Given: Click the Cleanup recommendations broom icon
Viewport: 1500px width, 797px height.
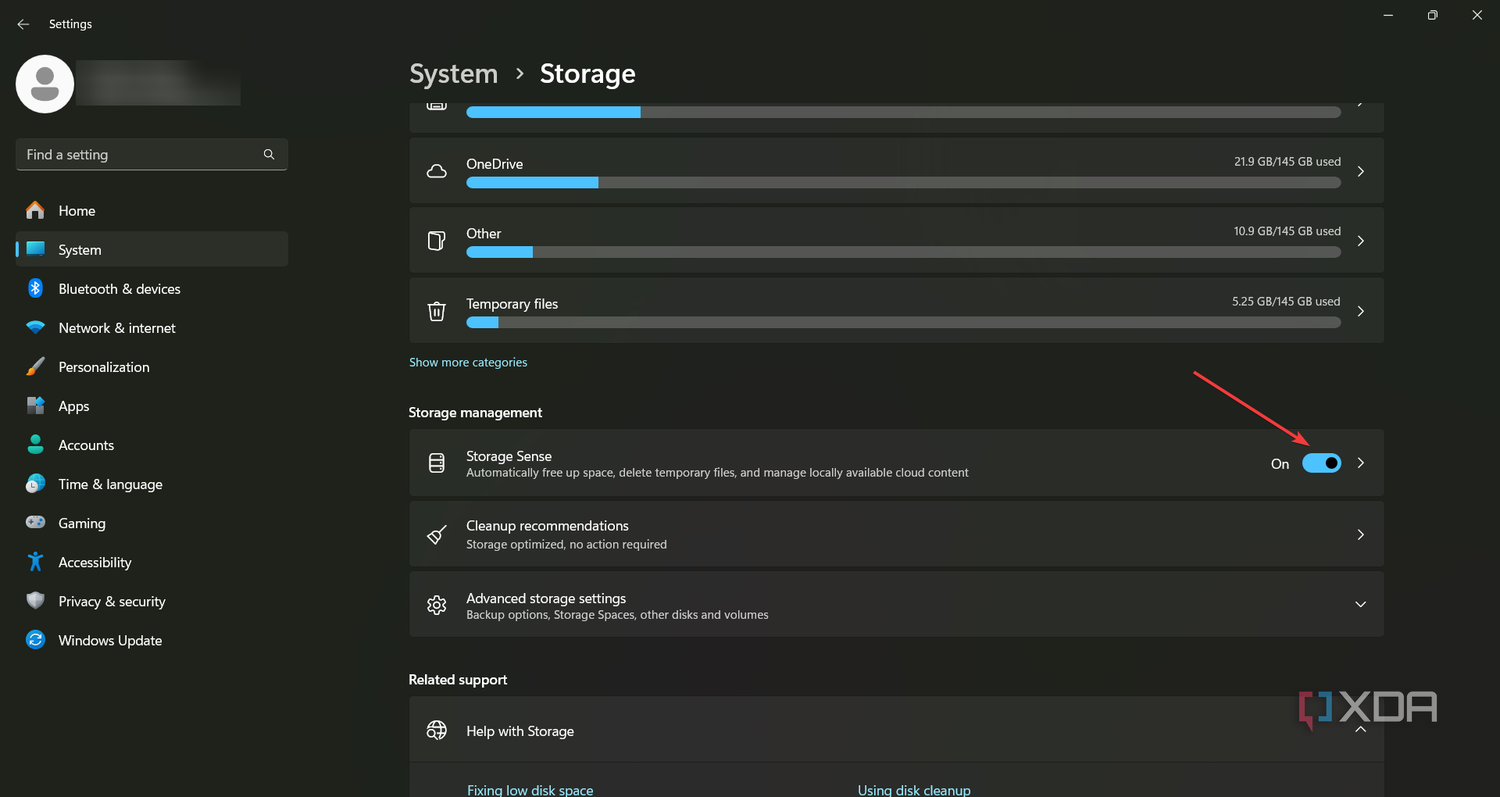Looking at the screenshot, I should click(436, 534).
